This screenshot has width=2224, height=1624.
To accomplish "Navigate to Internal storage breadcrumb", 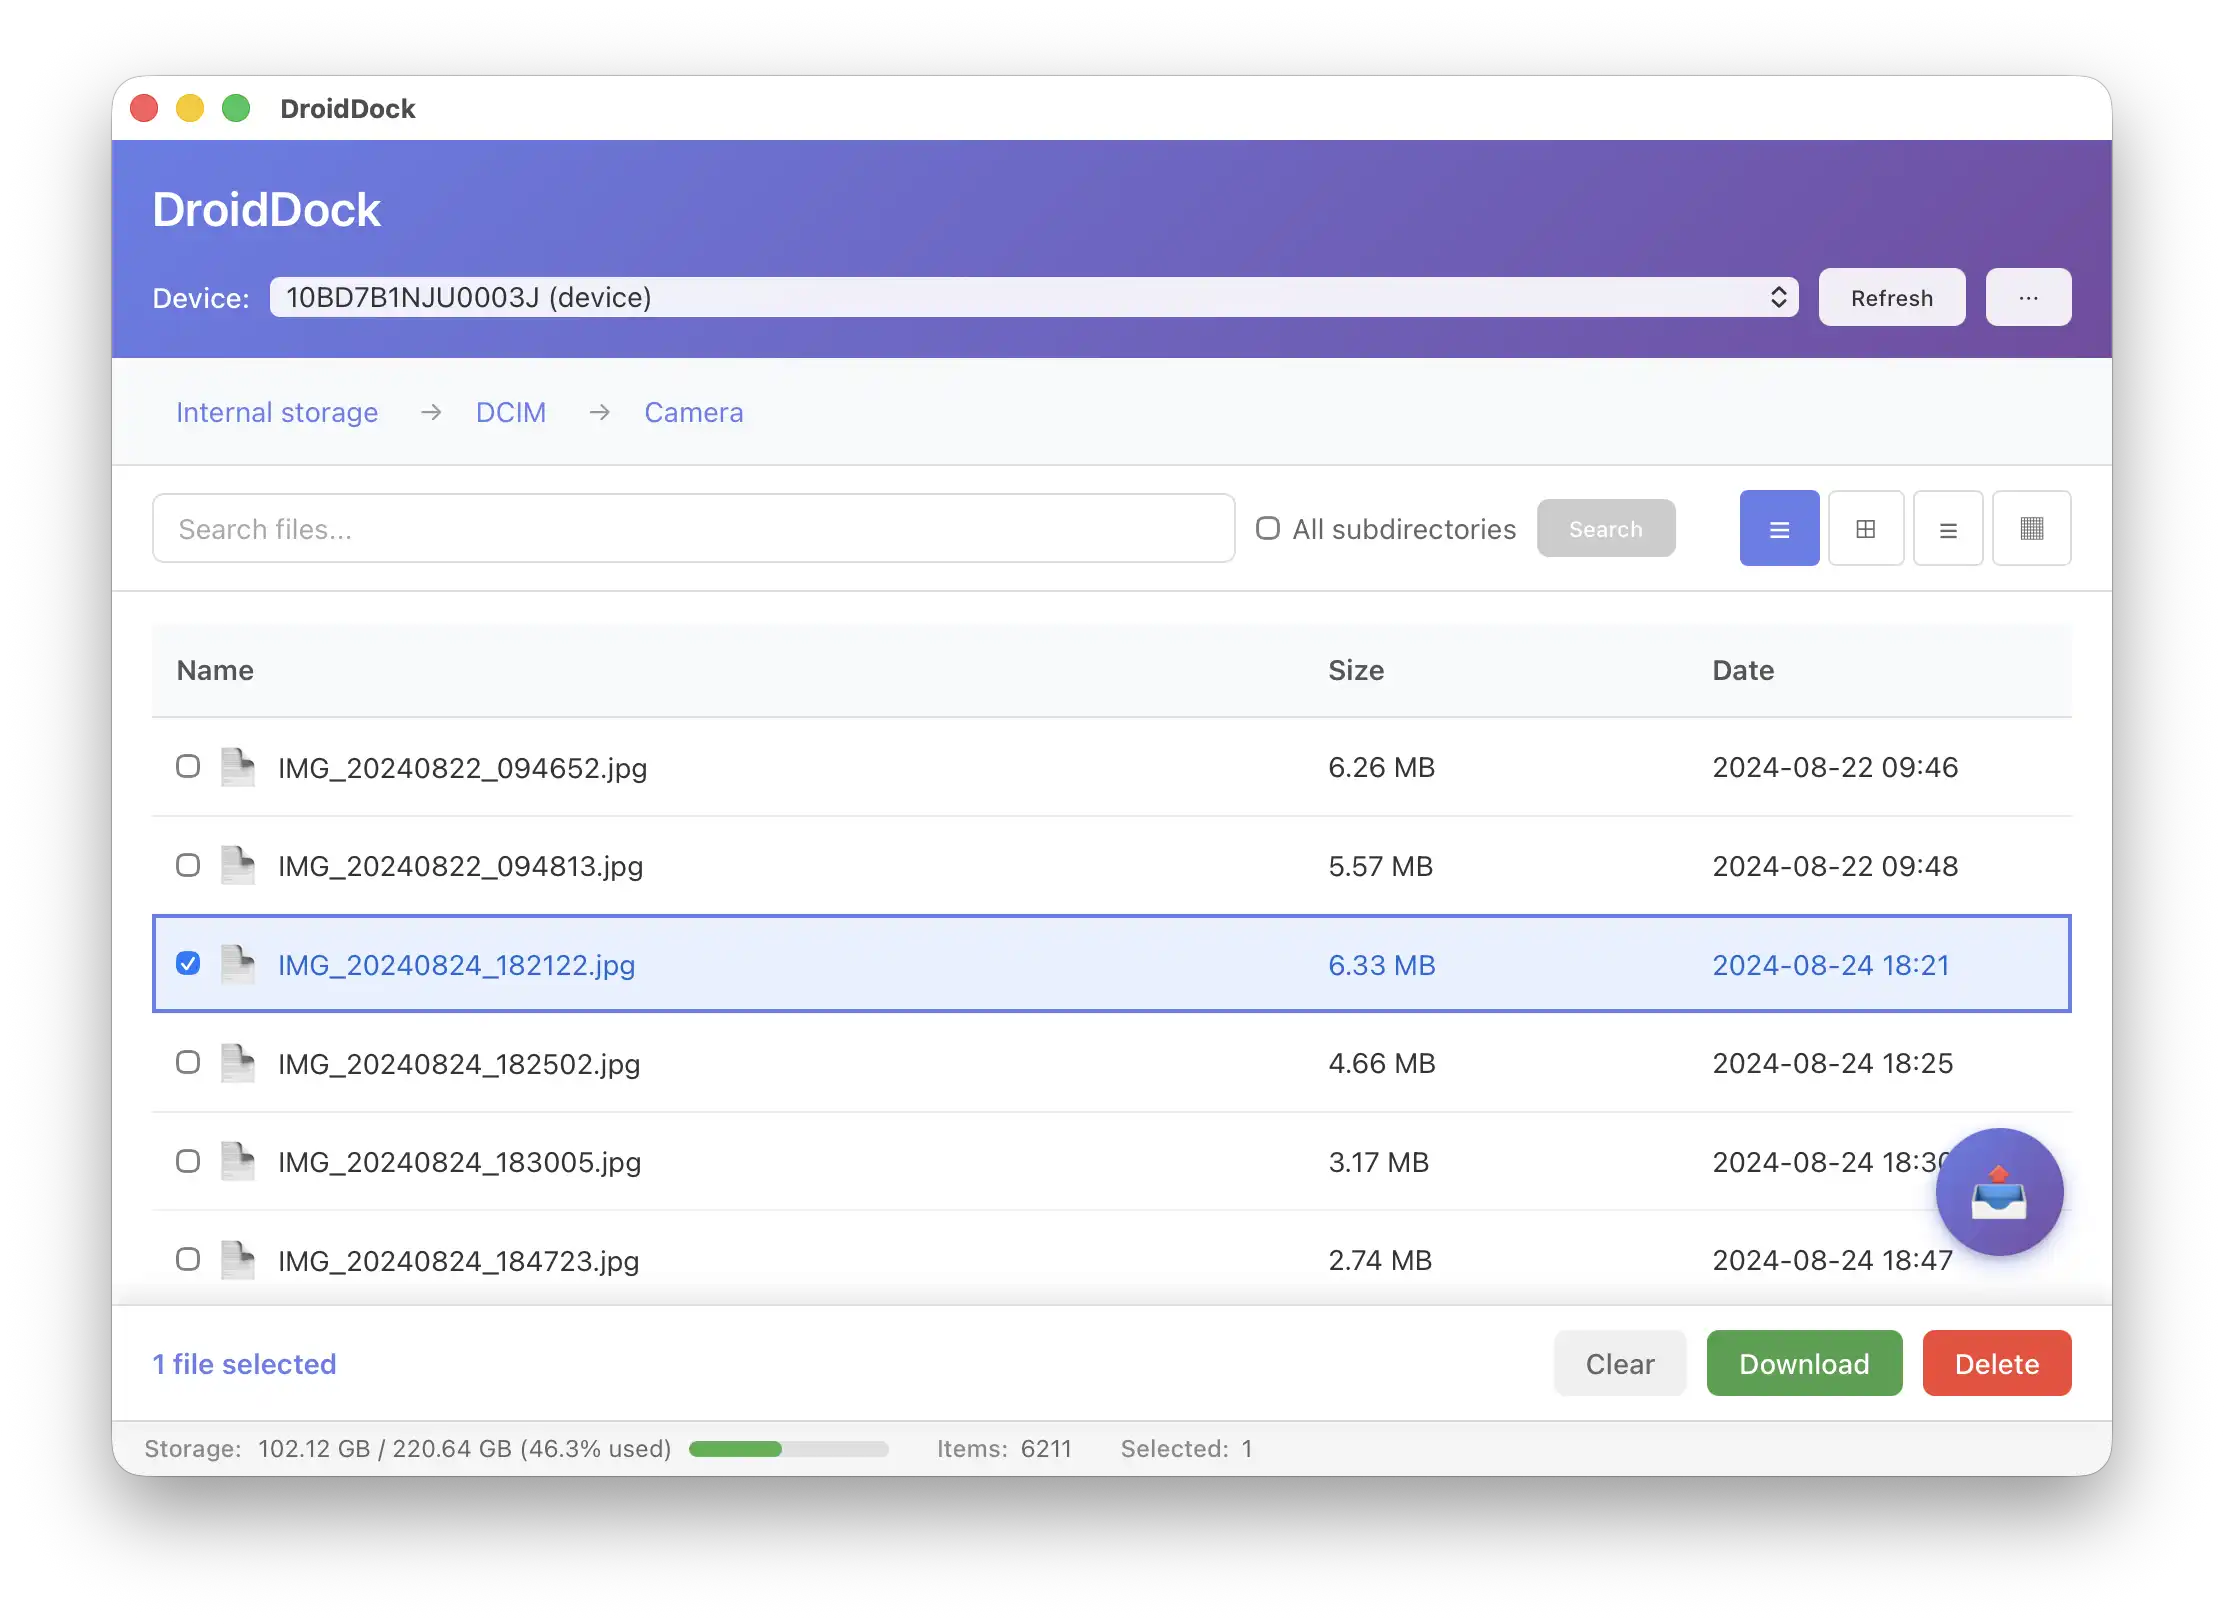I will point(277,413).
